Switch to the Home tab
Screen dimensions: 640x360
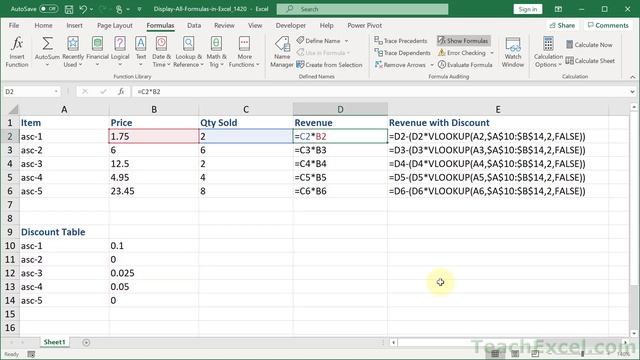pyautogui.click(x=43, y=25)
